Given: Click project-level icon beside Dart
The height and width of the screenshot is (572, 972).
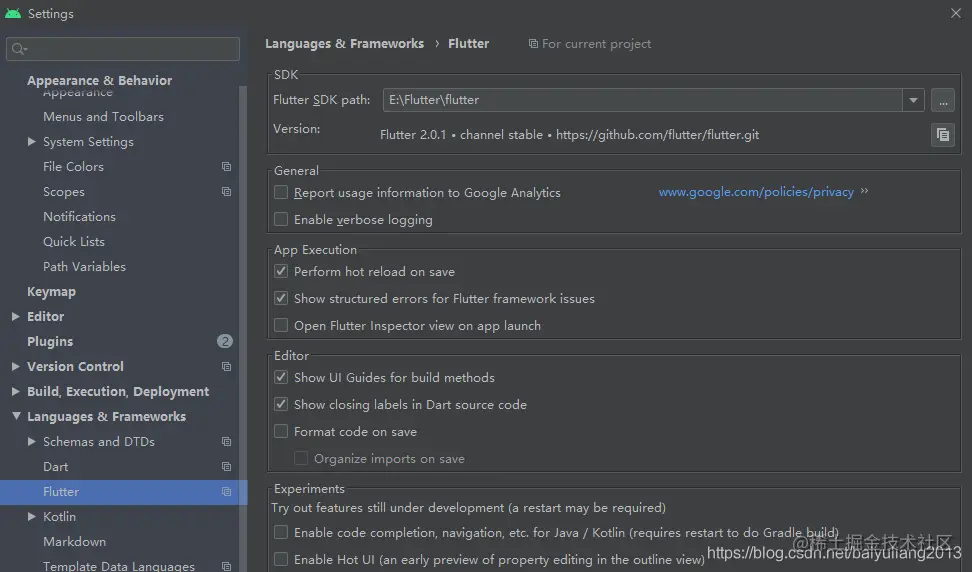Looking at the screenshot, I should [226, 466].
